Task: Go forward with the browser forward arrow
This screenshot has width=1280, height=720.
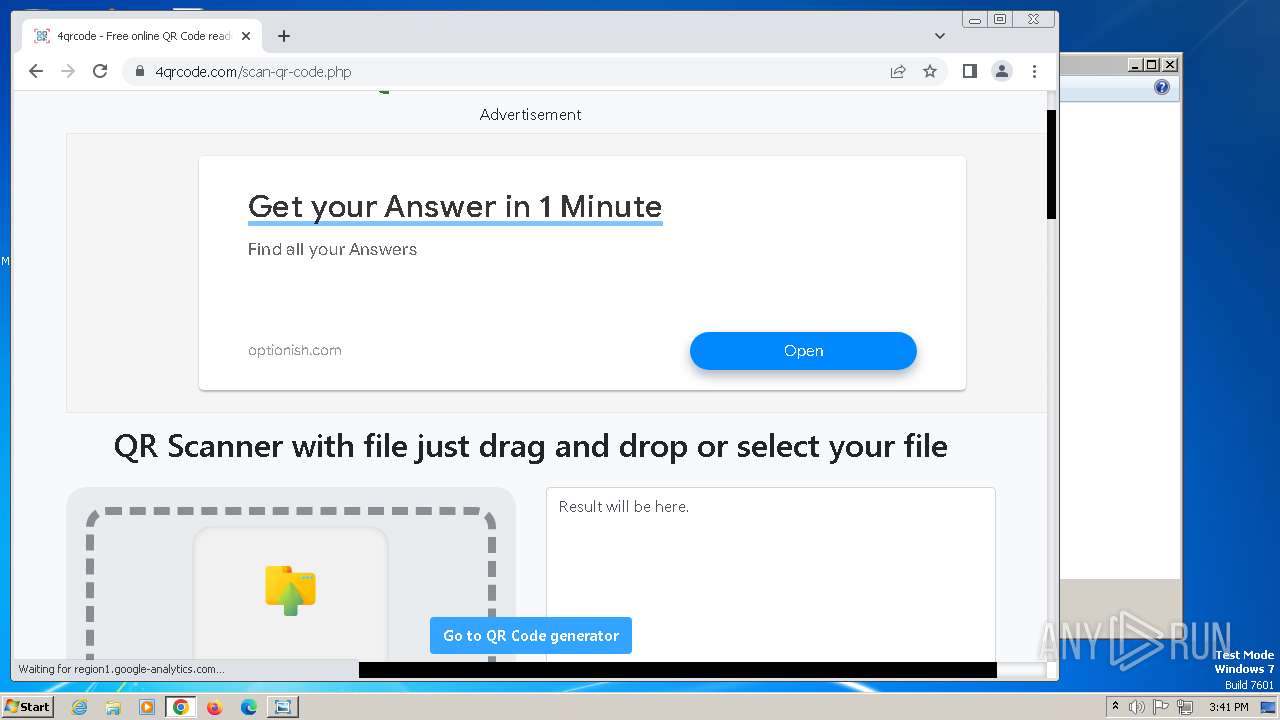Action: click(x=68, y=71)
